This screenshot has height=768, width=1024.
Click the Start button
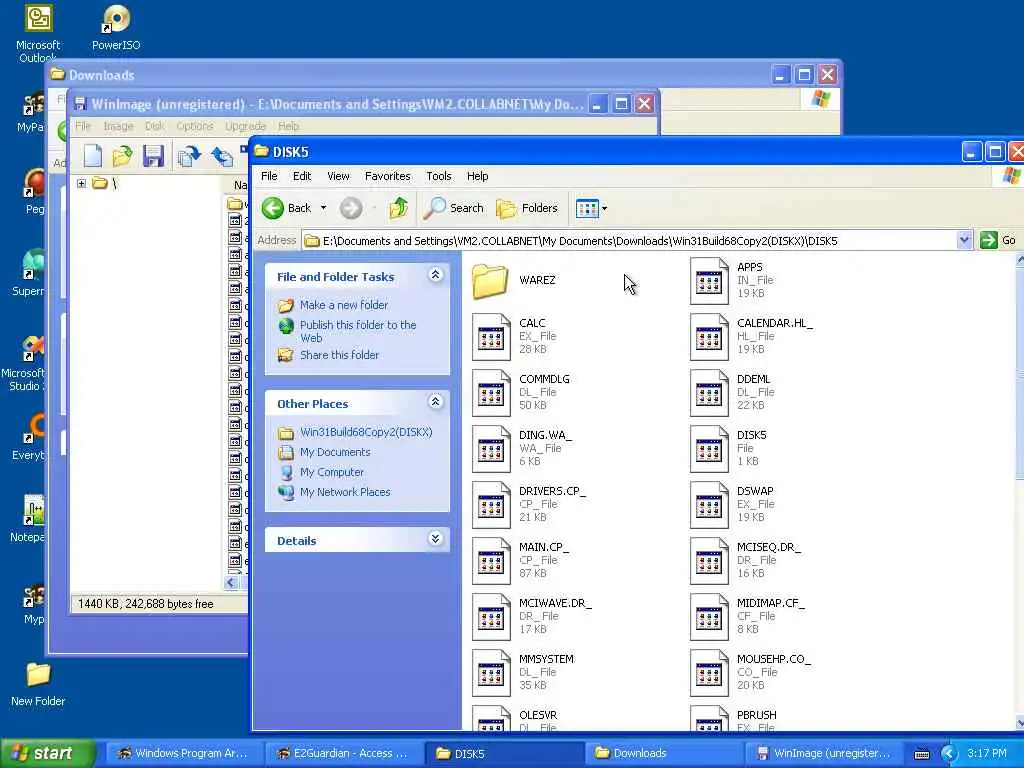pos(48,753)
